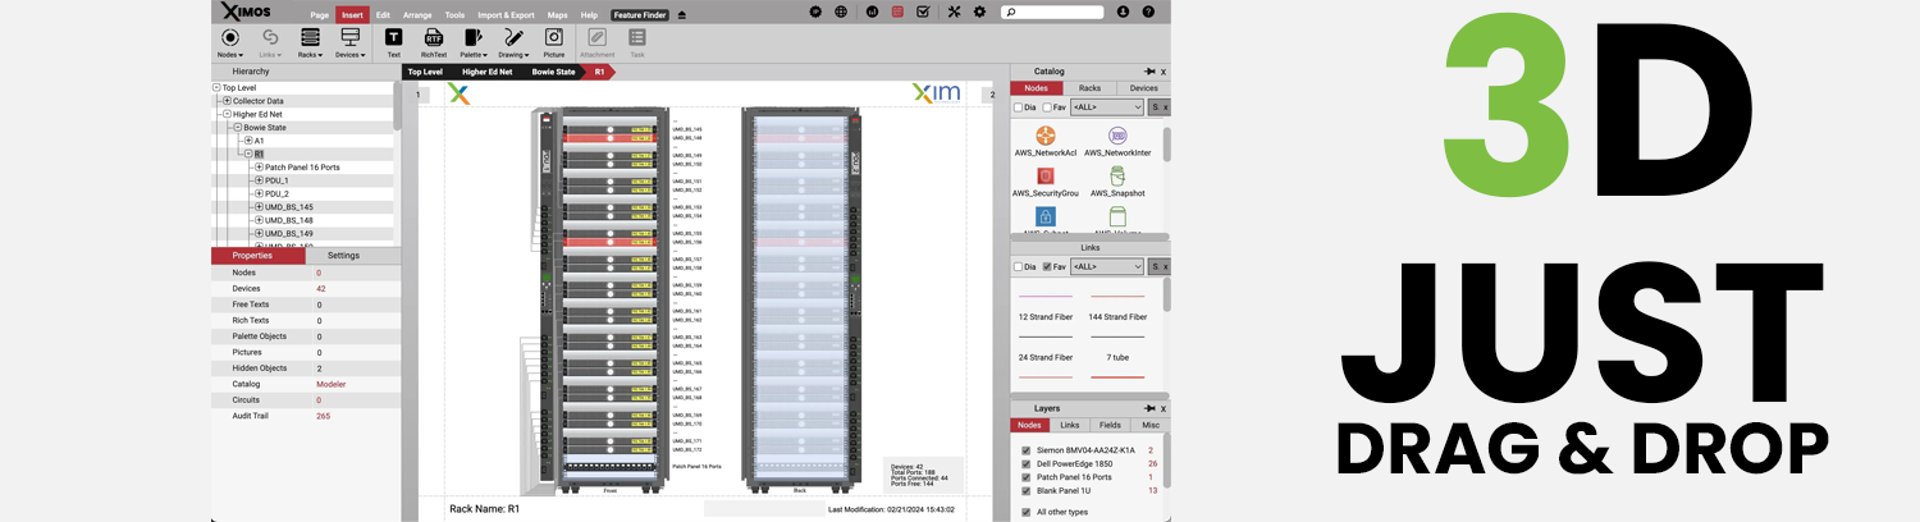Go to Higher Ed Net breadcrumb
The width and height of the screenshot is (1920, 522).
pos(487,72)
